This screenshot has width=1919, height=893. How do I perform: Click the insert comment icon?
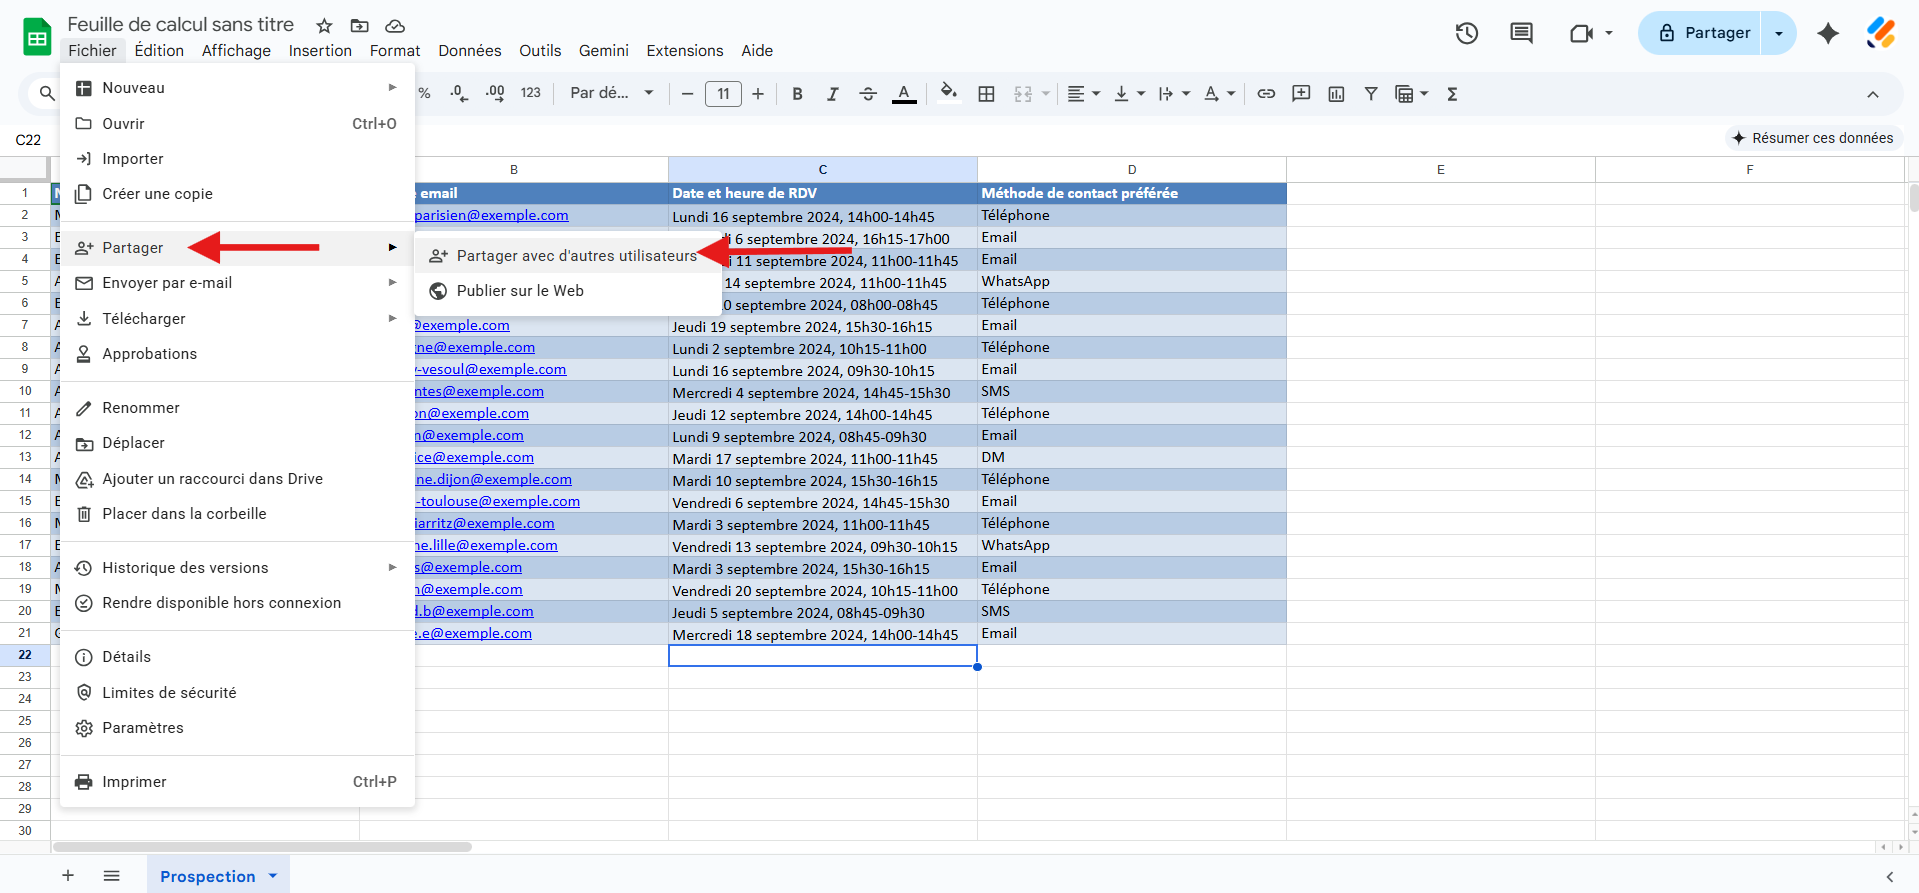(x=1301, y=94)
